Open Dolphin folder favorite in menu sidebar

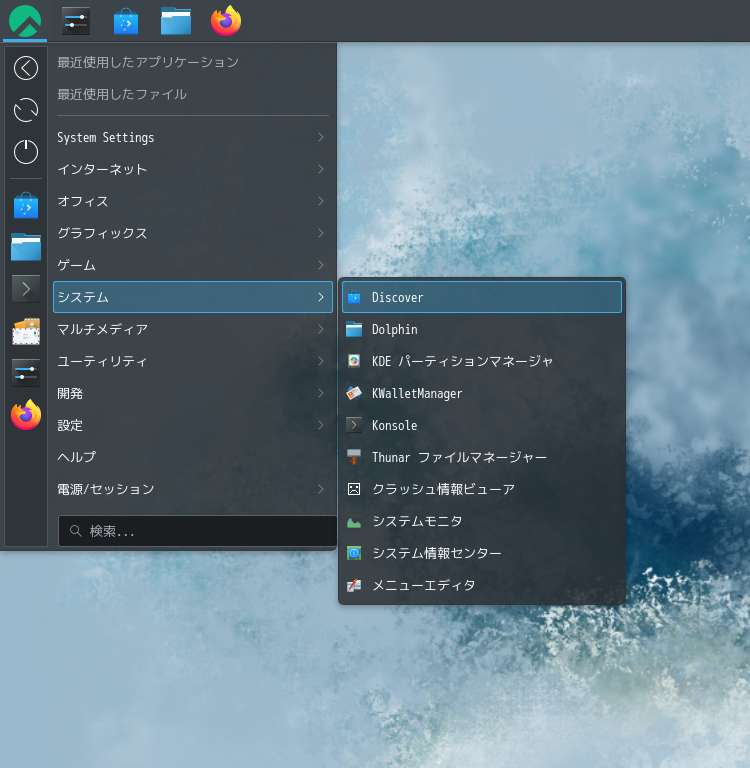click(26, 246)
